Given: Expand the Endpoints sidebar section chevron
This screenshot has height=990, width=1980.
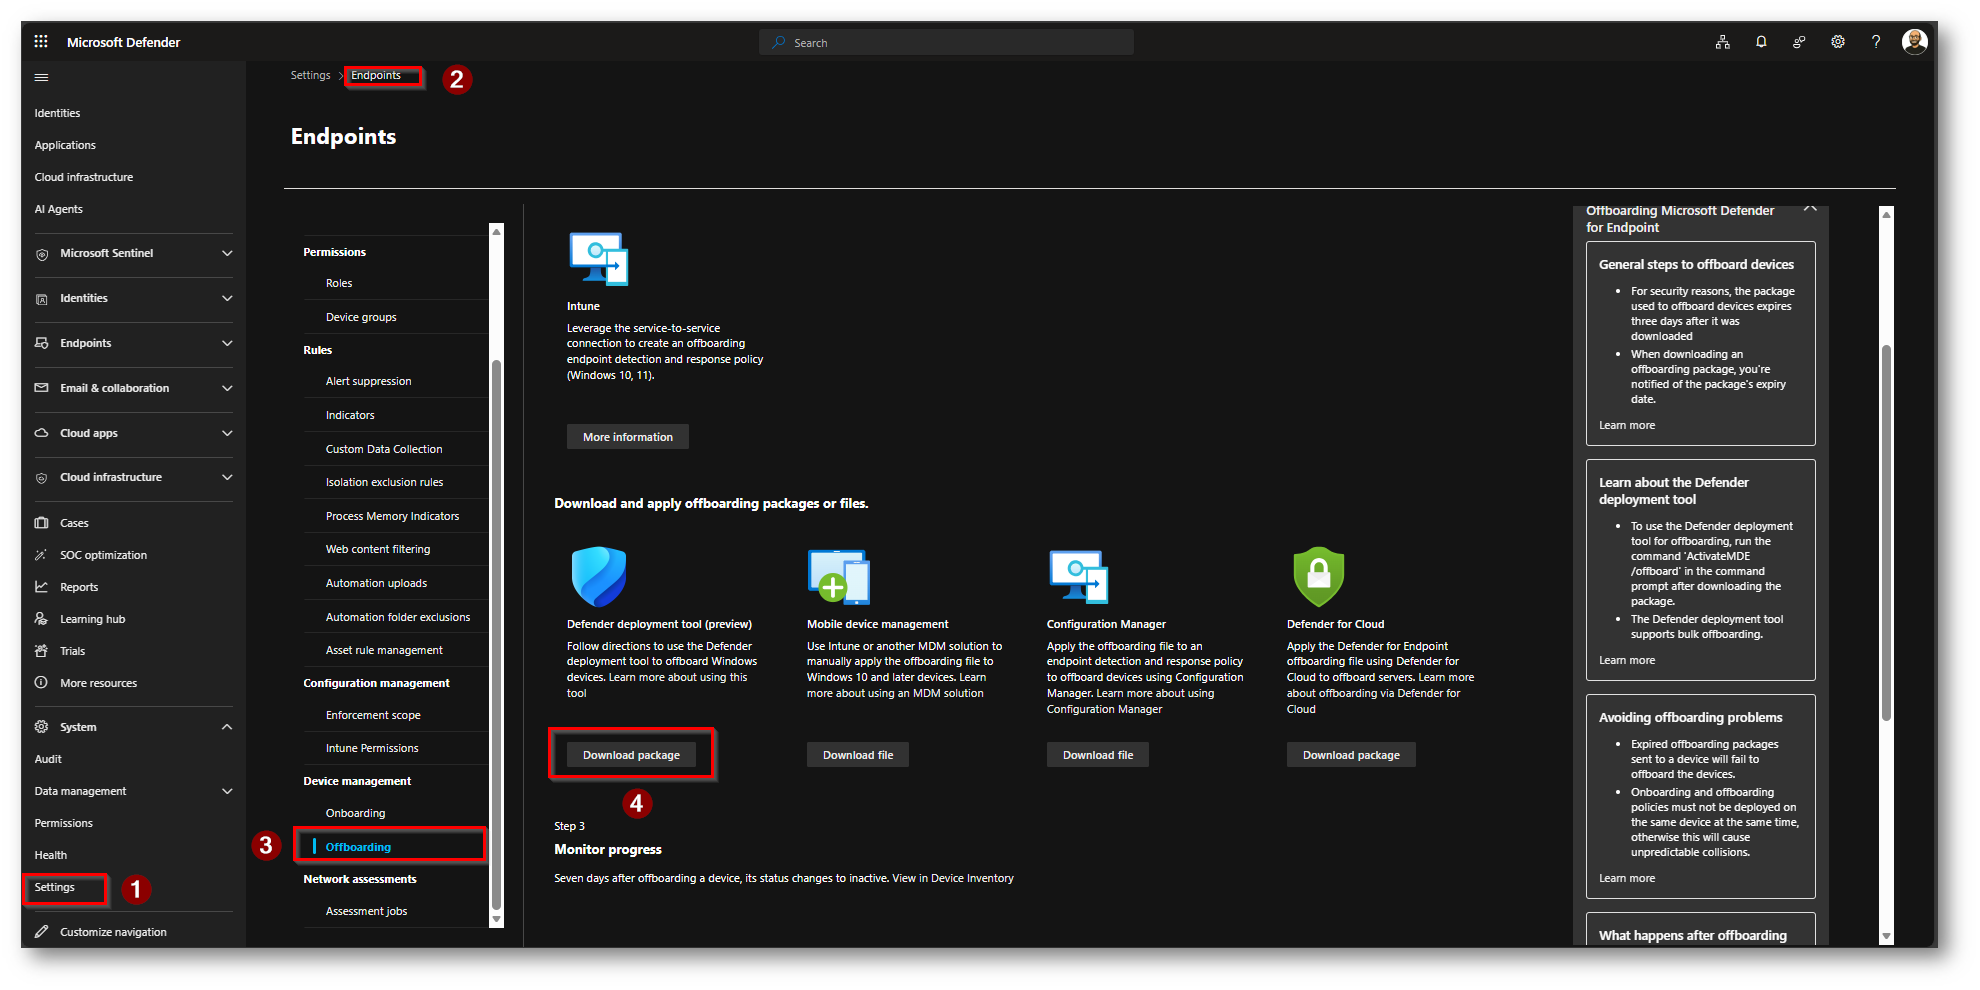Looking at the screenshot, I should 227,343.
